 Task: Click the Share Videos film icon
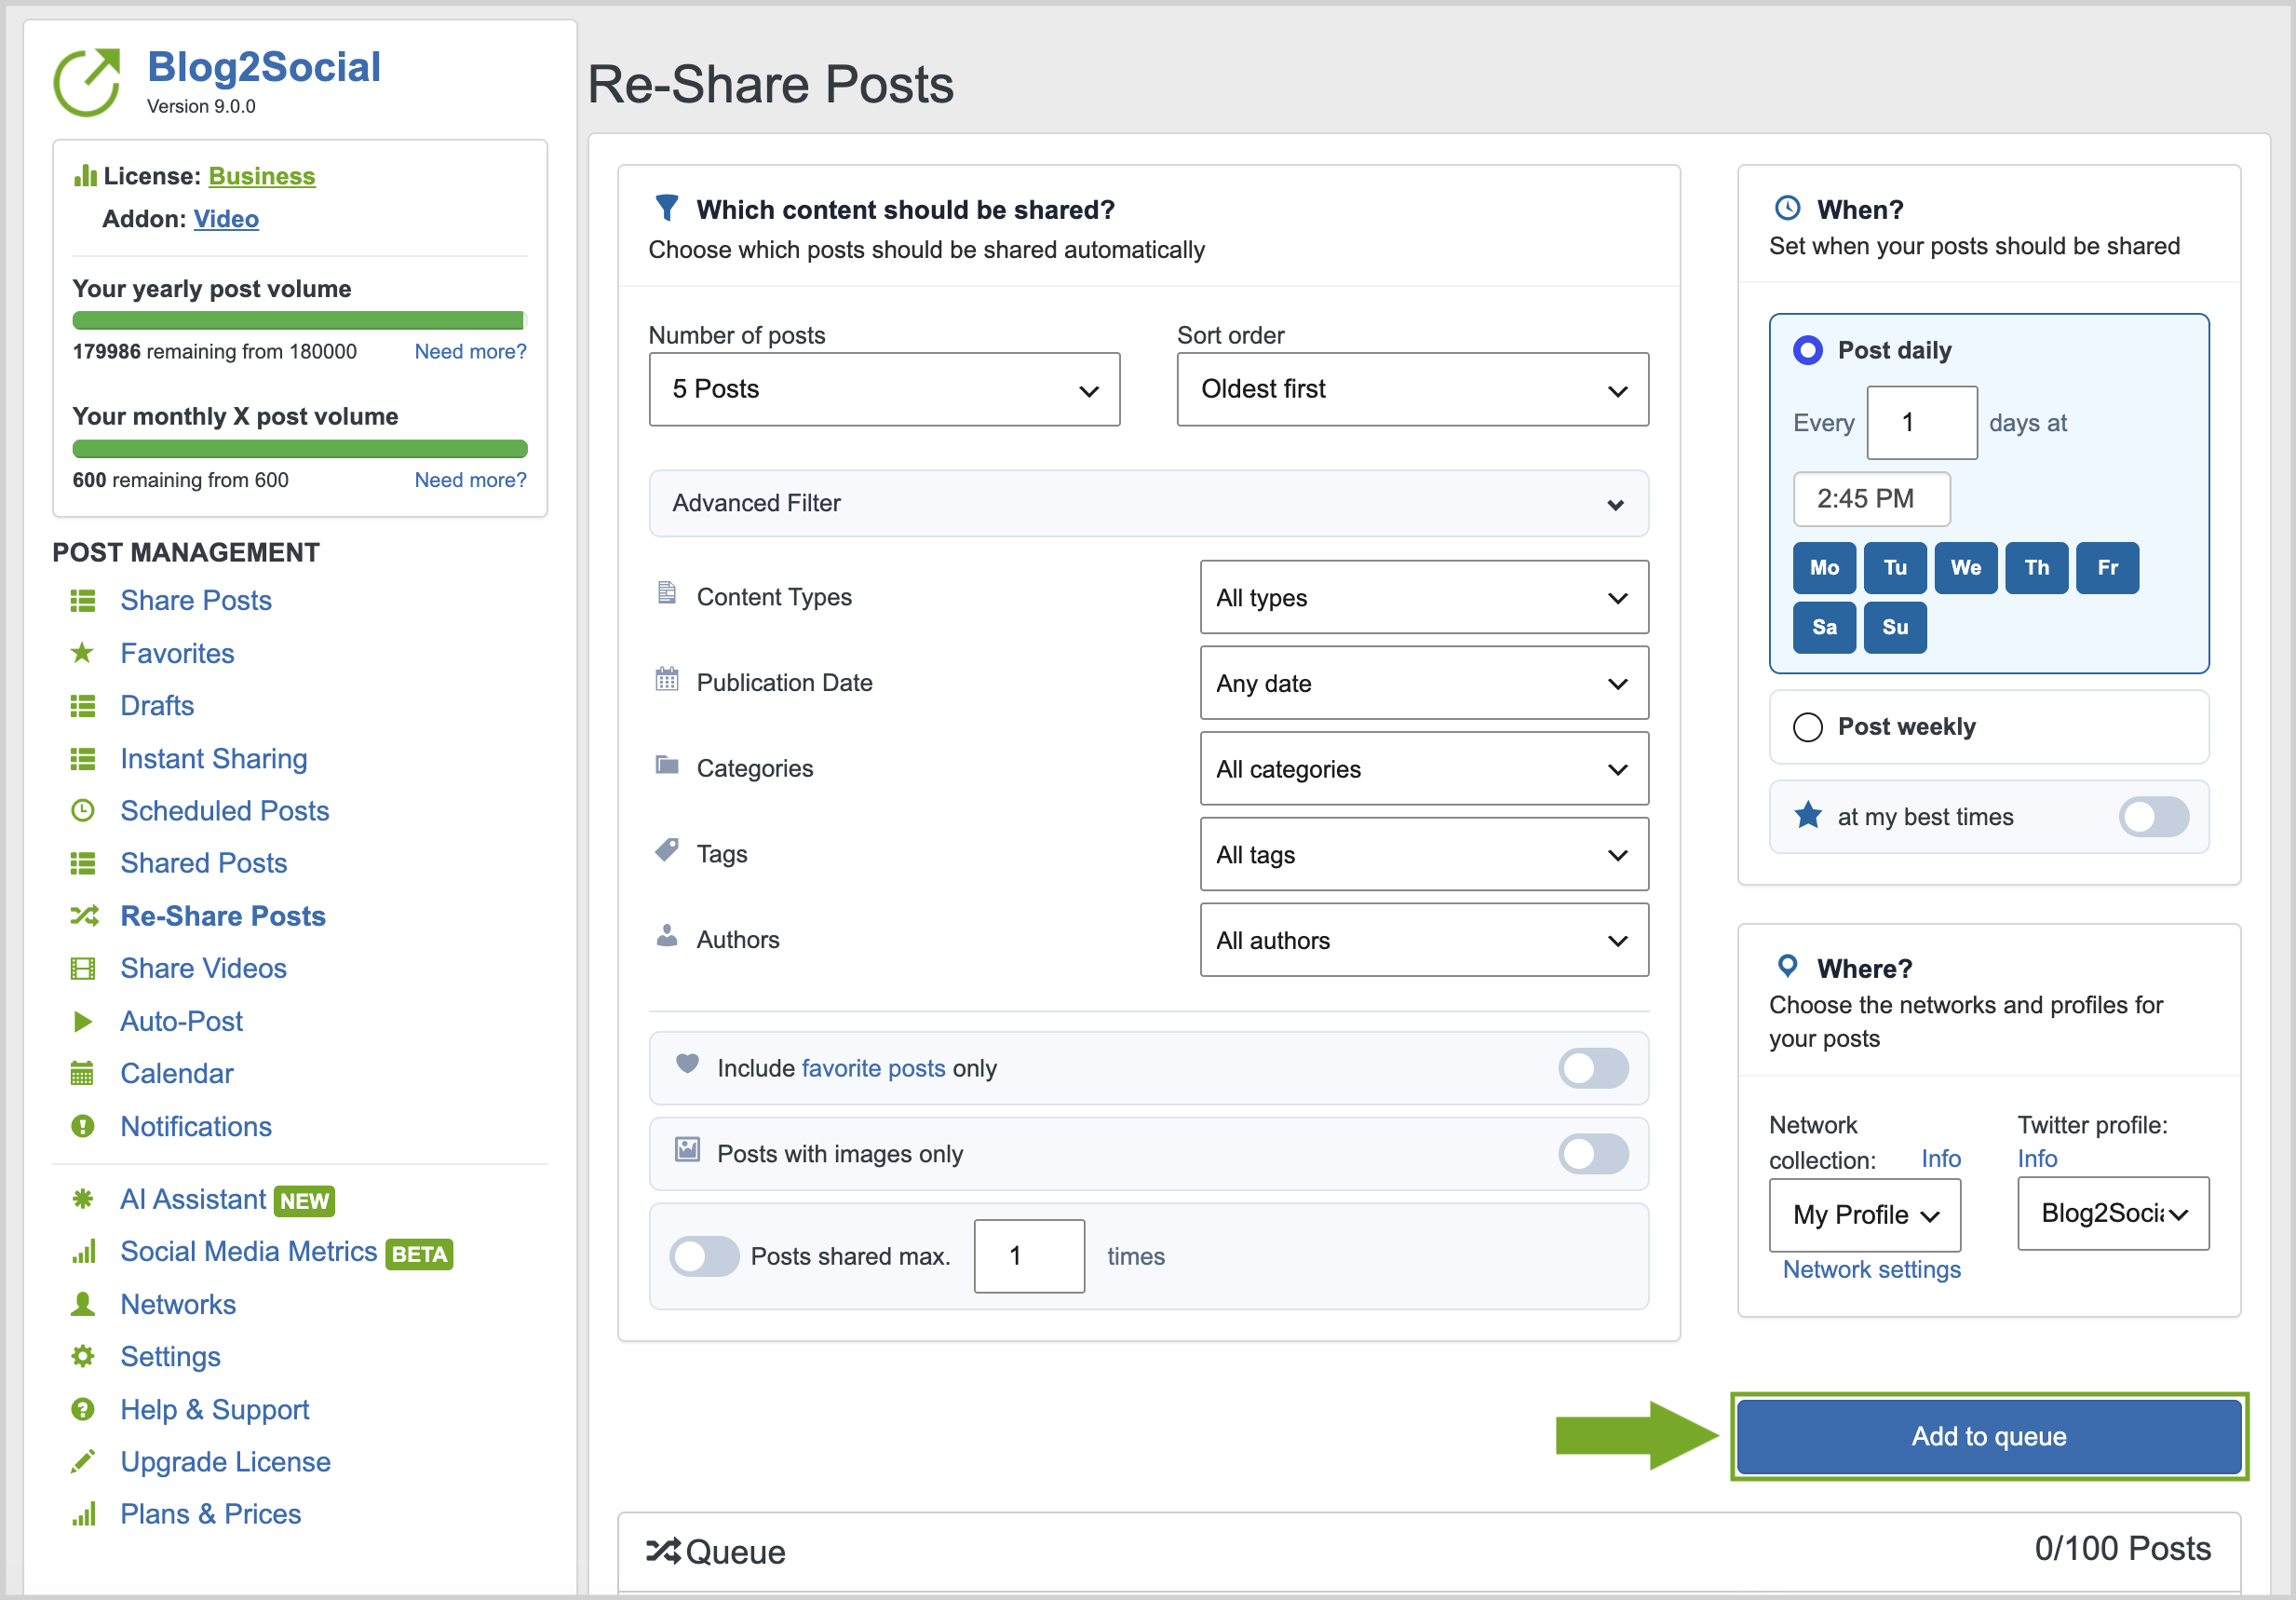83,968
